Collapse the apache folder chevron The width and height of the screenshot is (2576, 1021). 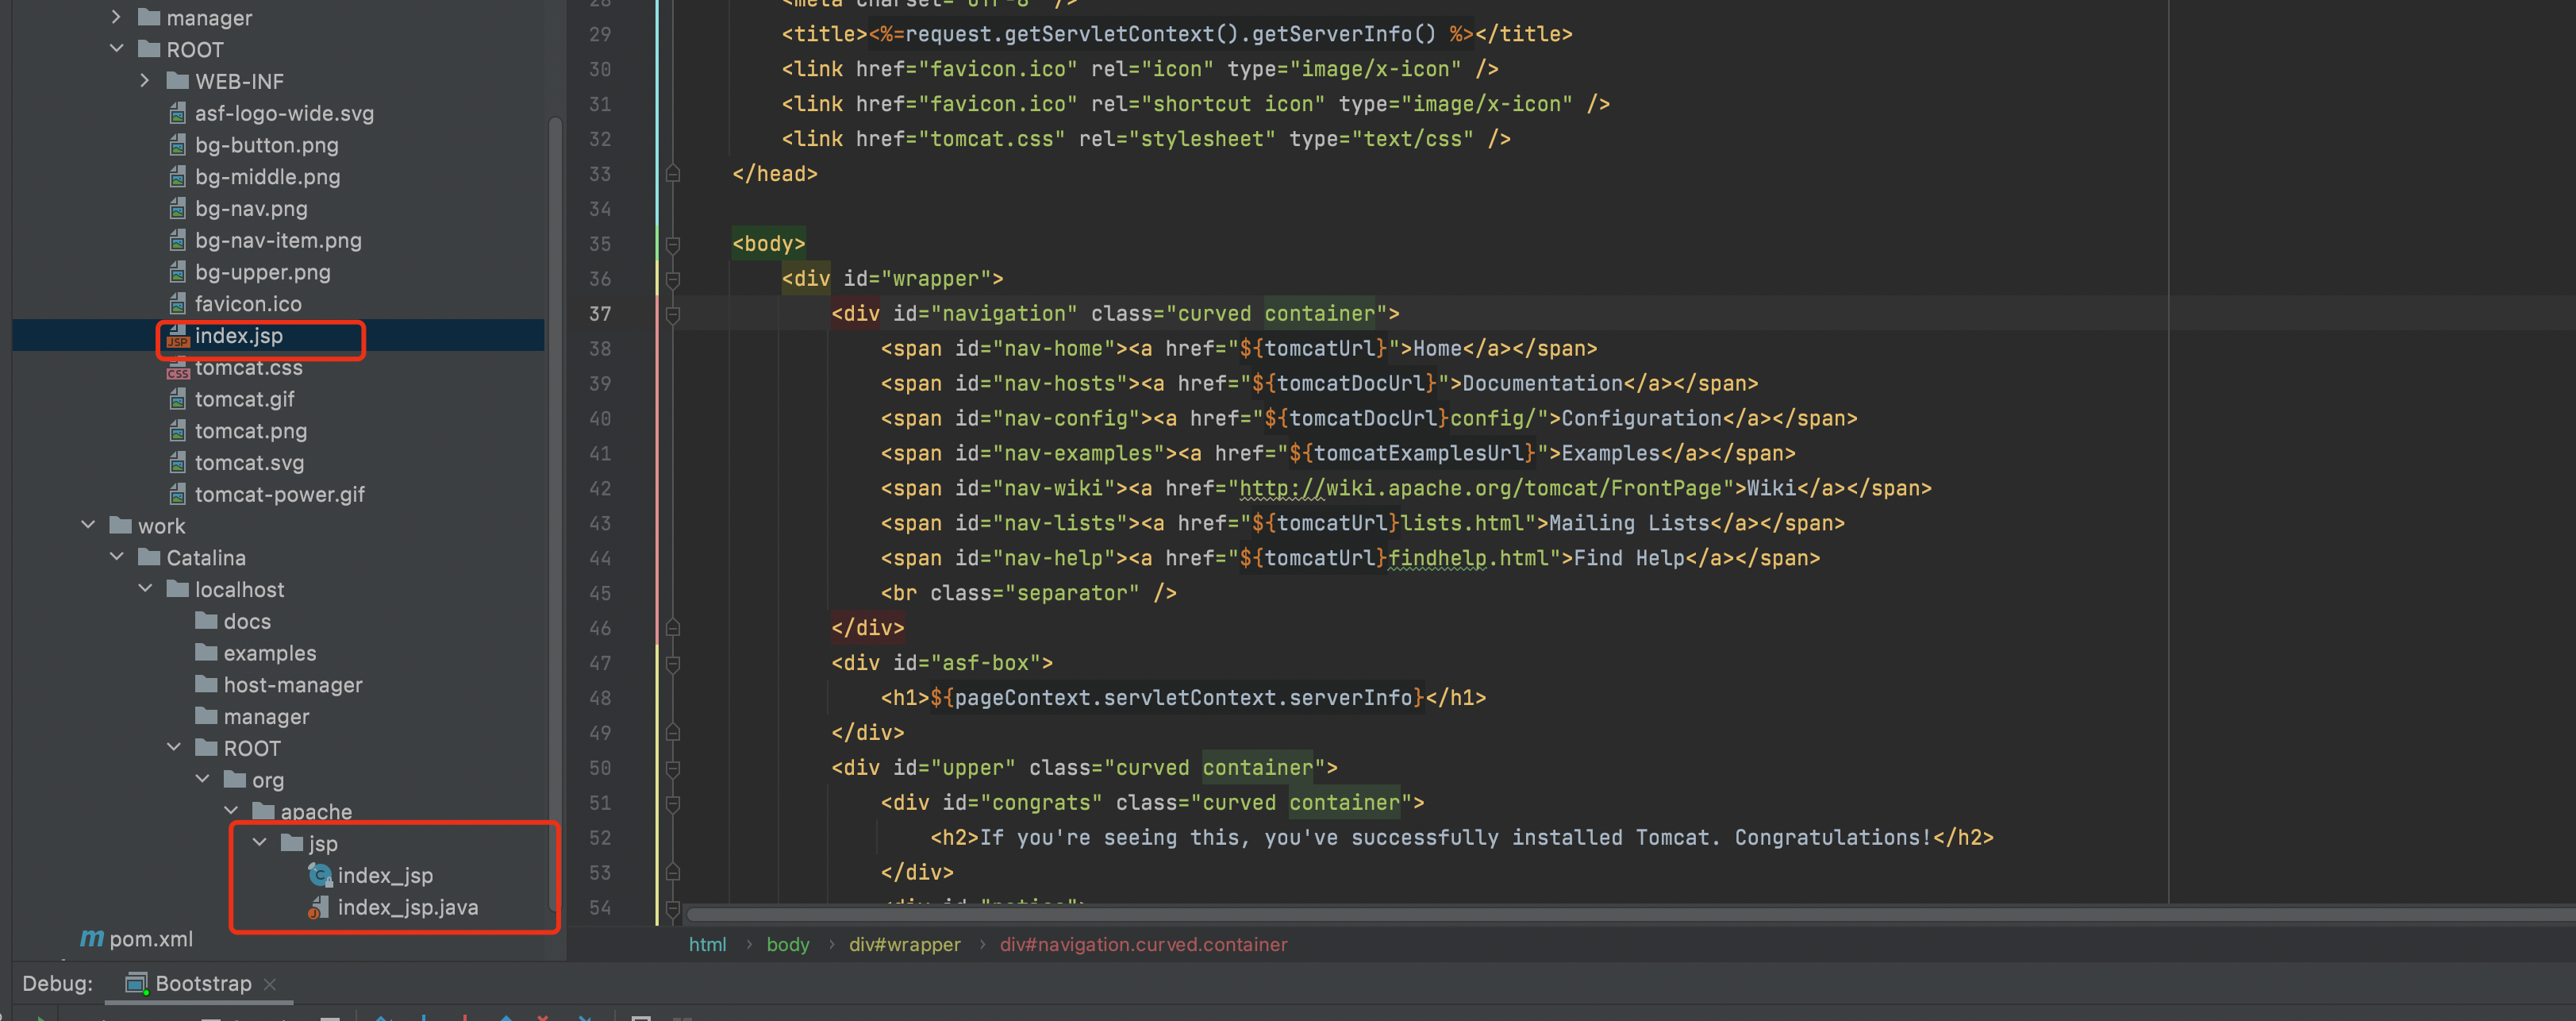[x=231, y=811]
